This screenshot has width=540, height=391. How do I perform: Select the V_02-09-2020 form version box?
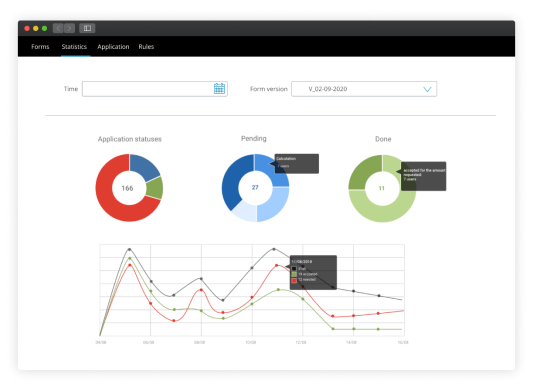(364, 89)
